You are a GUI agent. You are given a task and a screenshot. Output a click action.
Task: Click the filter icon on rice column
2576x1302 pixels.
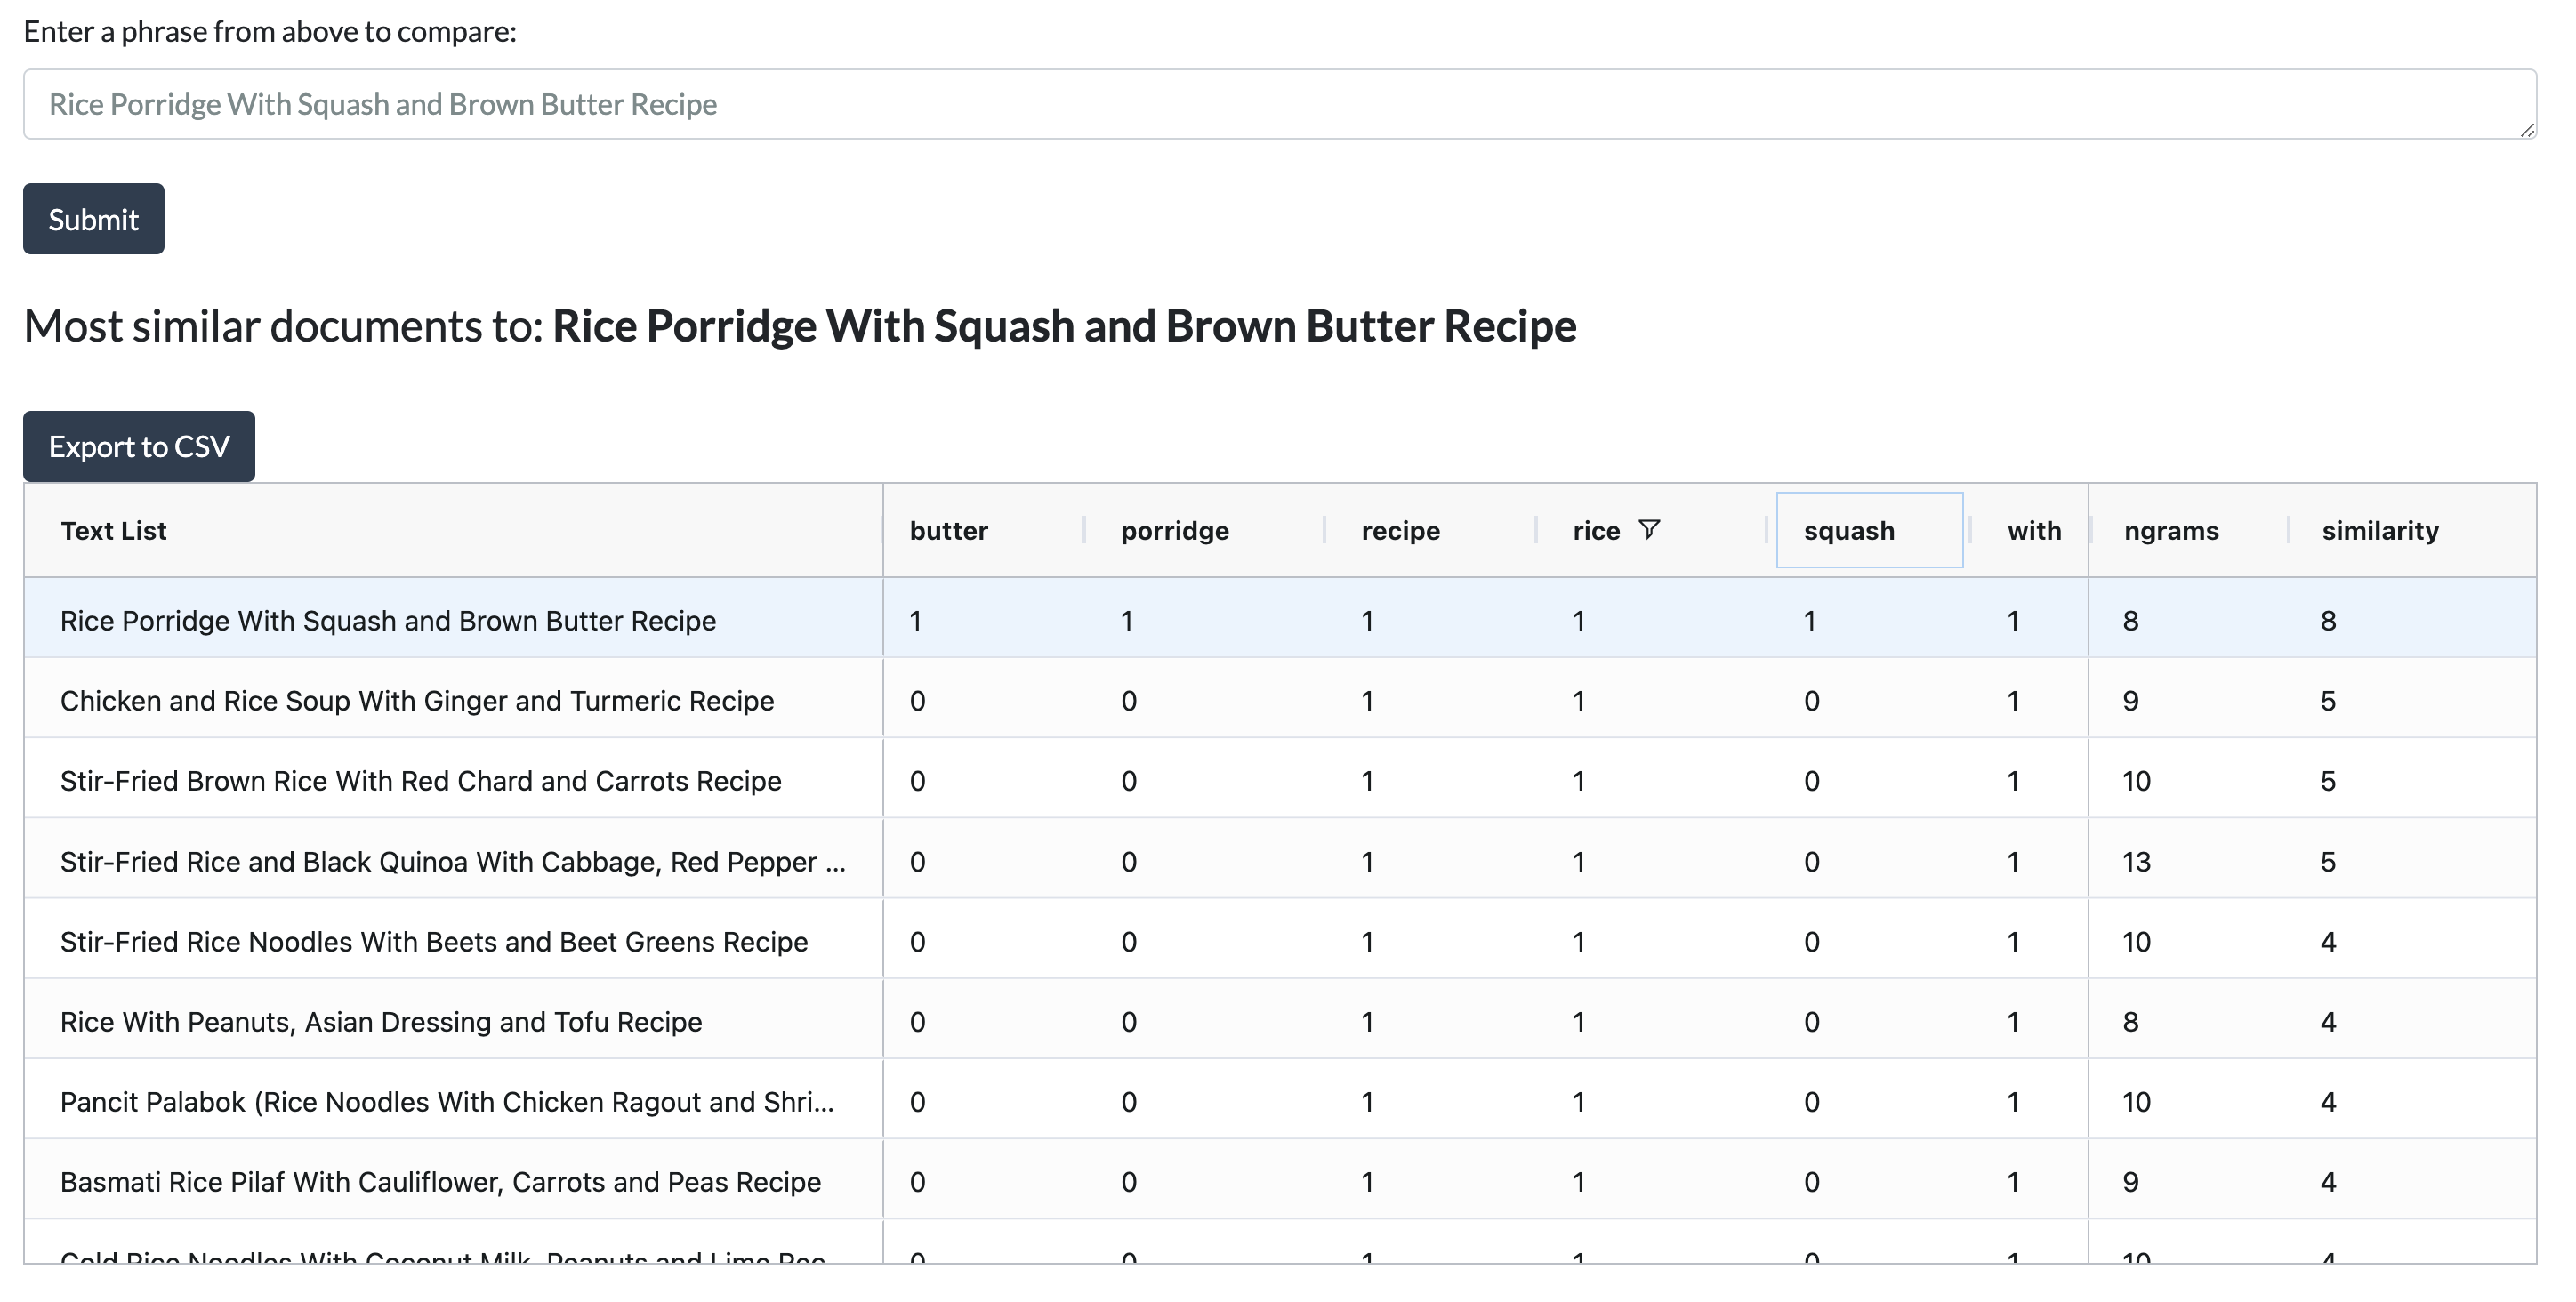pos(1649,529)
